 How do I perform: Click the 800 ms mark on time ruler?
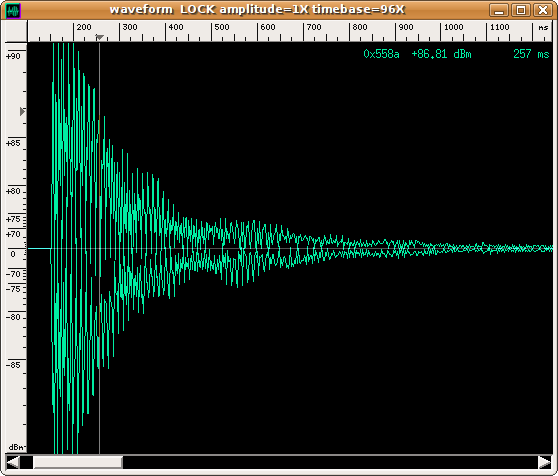tap(360, 27)
